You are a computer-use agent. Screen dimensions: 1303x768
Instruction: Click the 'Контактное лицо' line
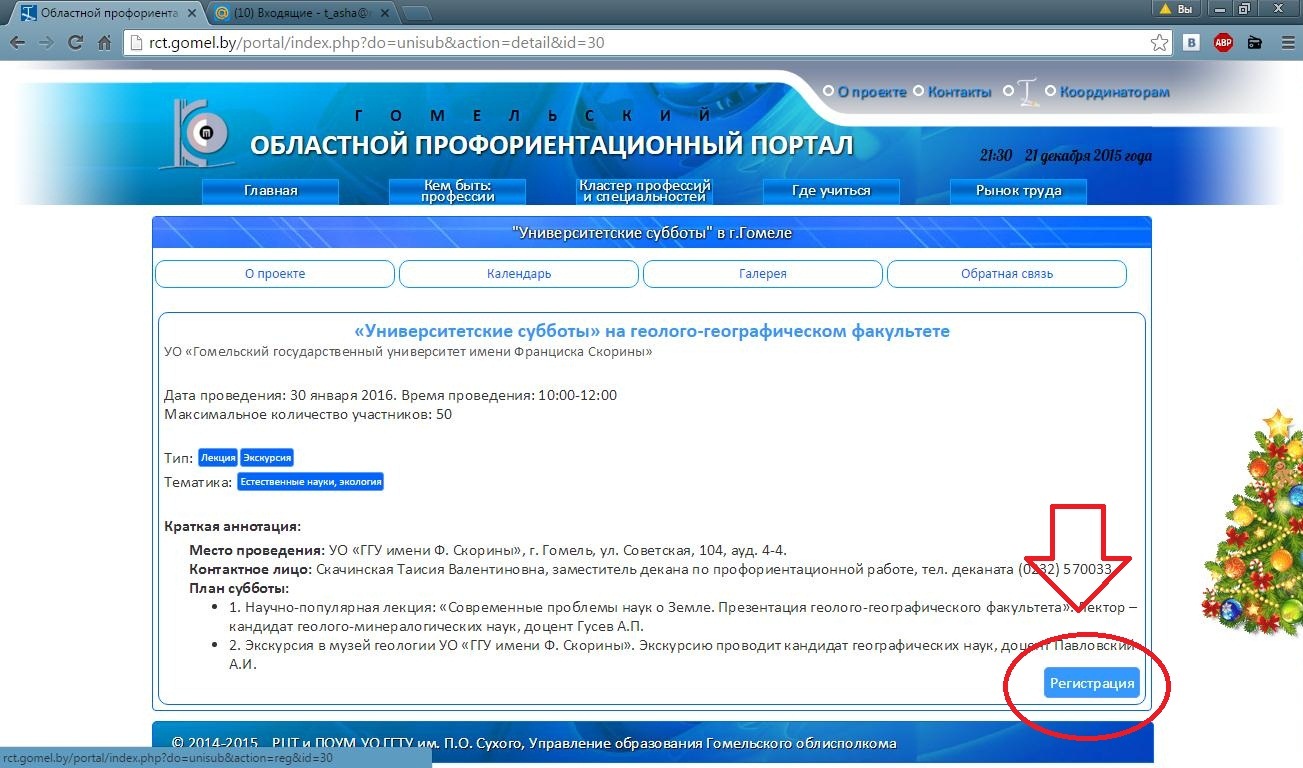651,569
